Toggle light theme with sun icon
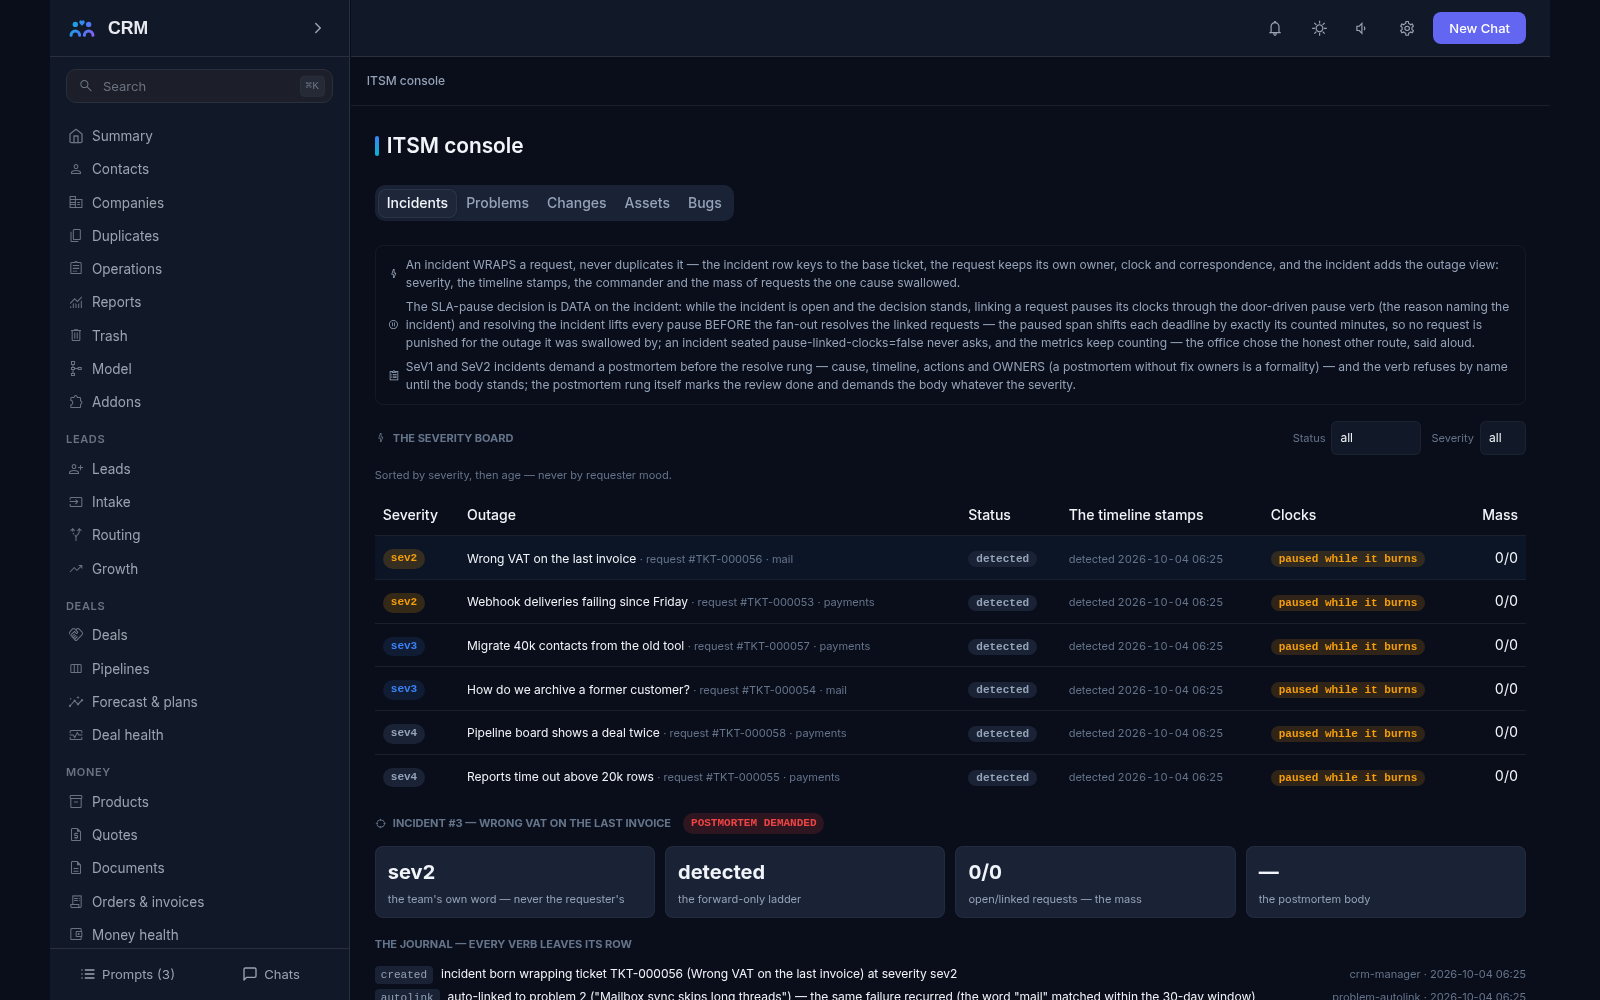Screen dimensions: 1600x1000 [x=1319, y=28]
